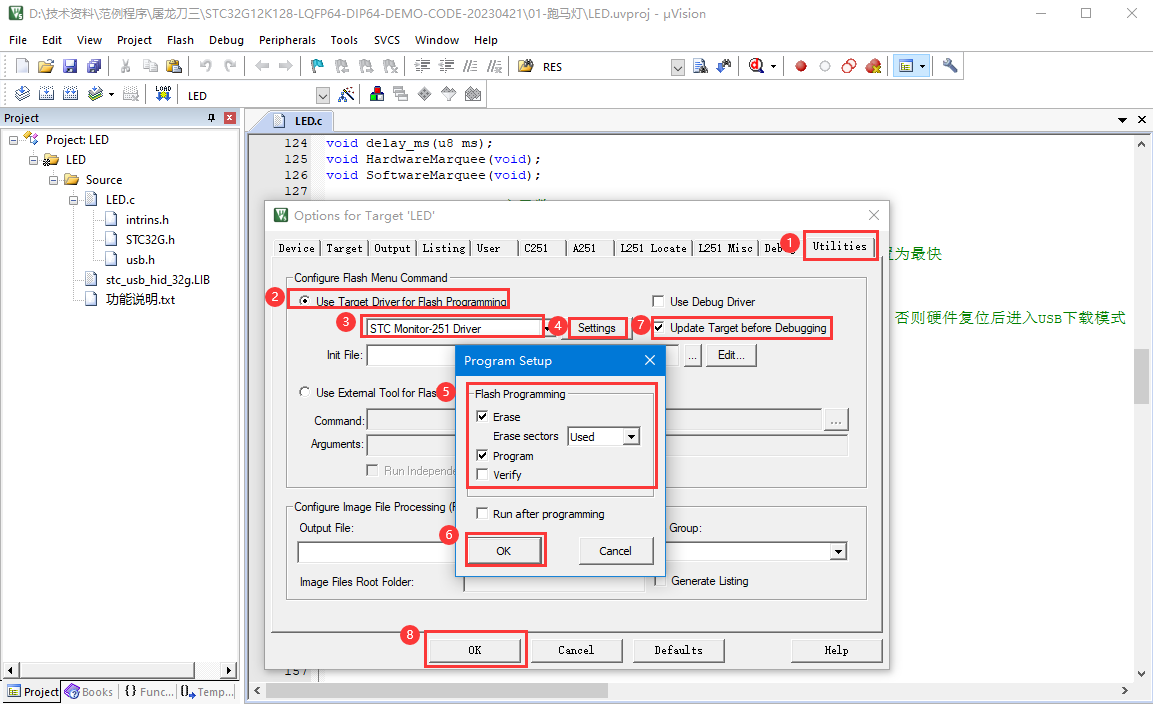
Task: Switch to the Utilities tab
Action: [840, 246]
